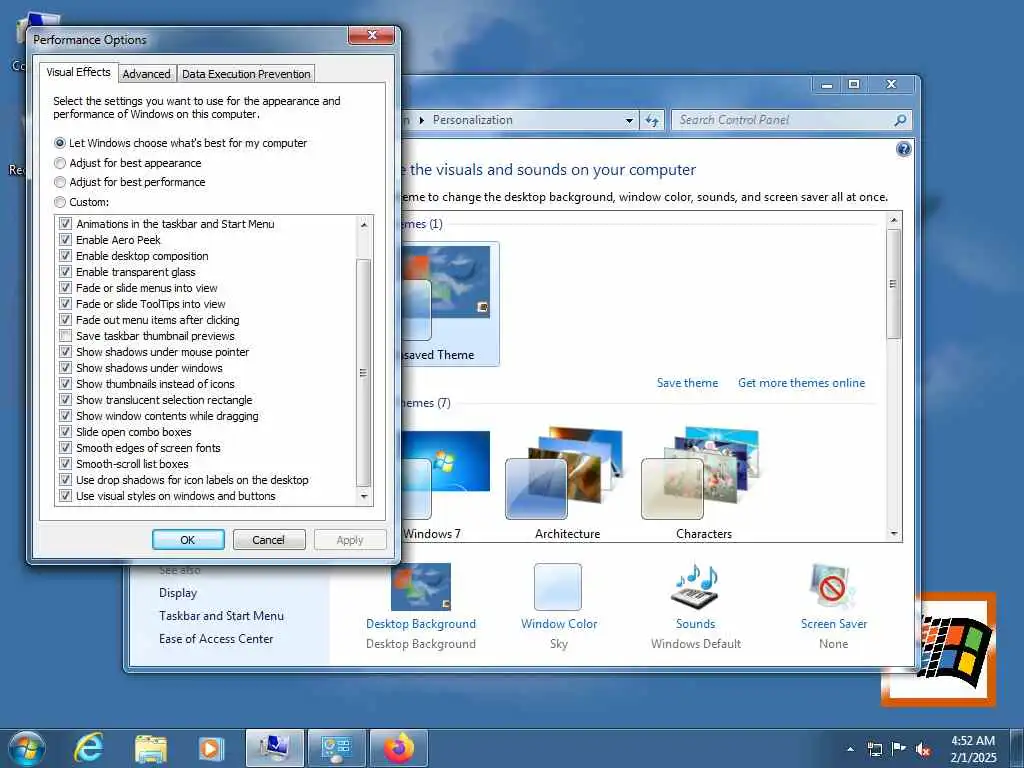The height and width of the screenshot is (768, 1024).
Task: Open Taskbar and Start Menu link
Action: 221,616
